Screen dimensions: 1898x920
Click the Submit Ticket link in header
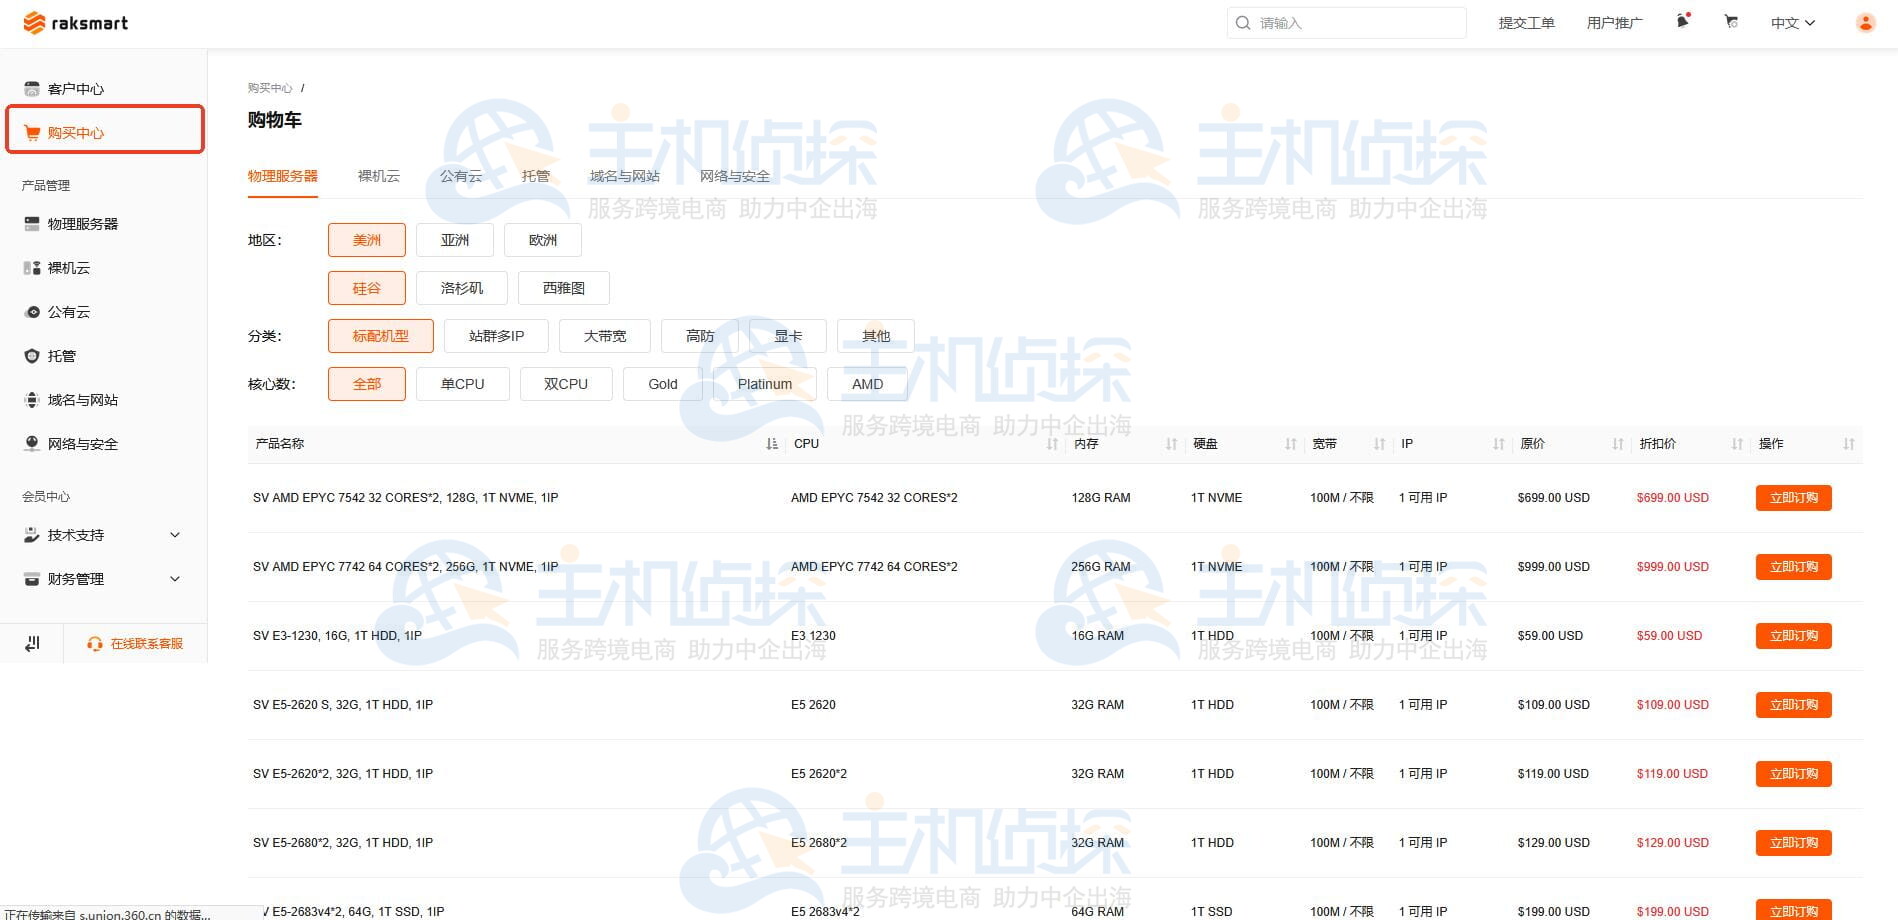1526,23
